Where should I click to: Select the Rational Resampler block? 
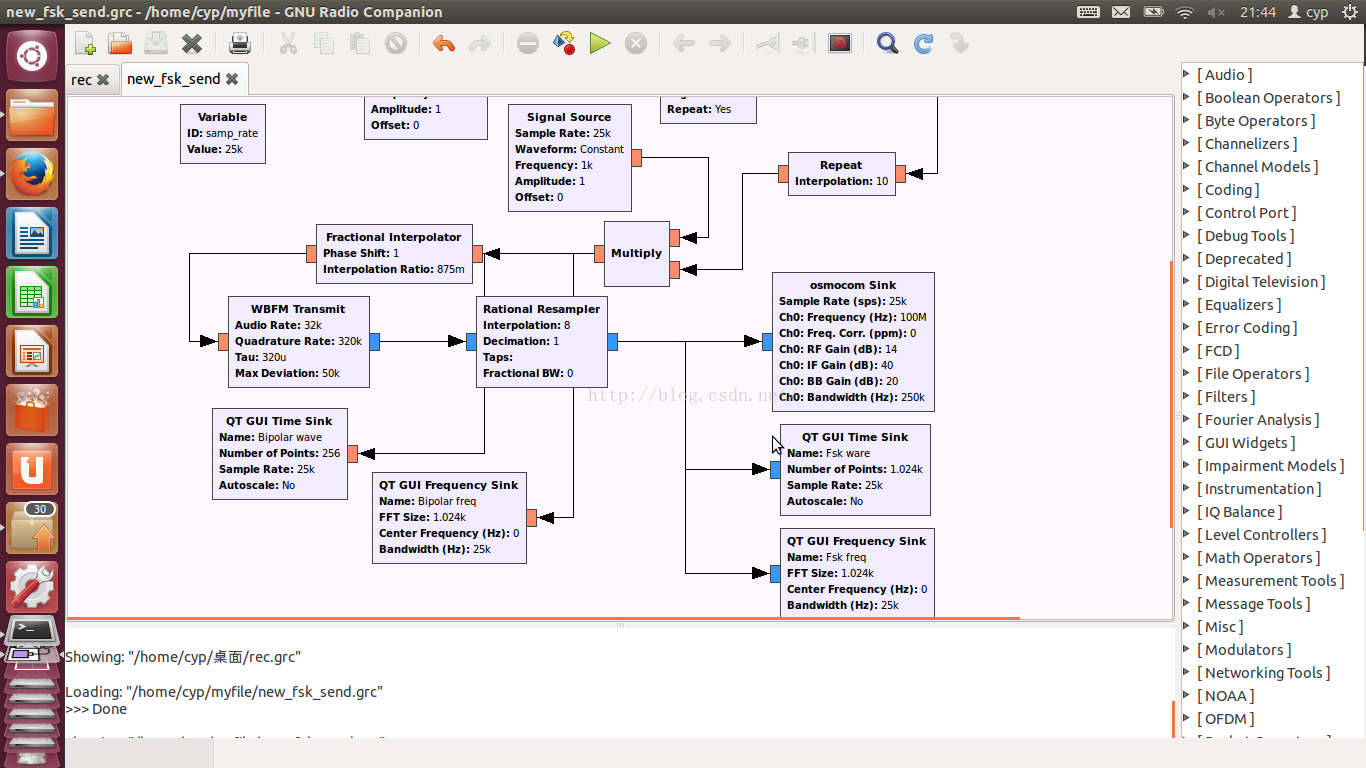[542, 341]
